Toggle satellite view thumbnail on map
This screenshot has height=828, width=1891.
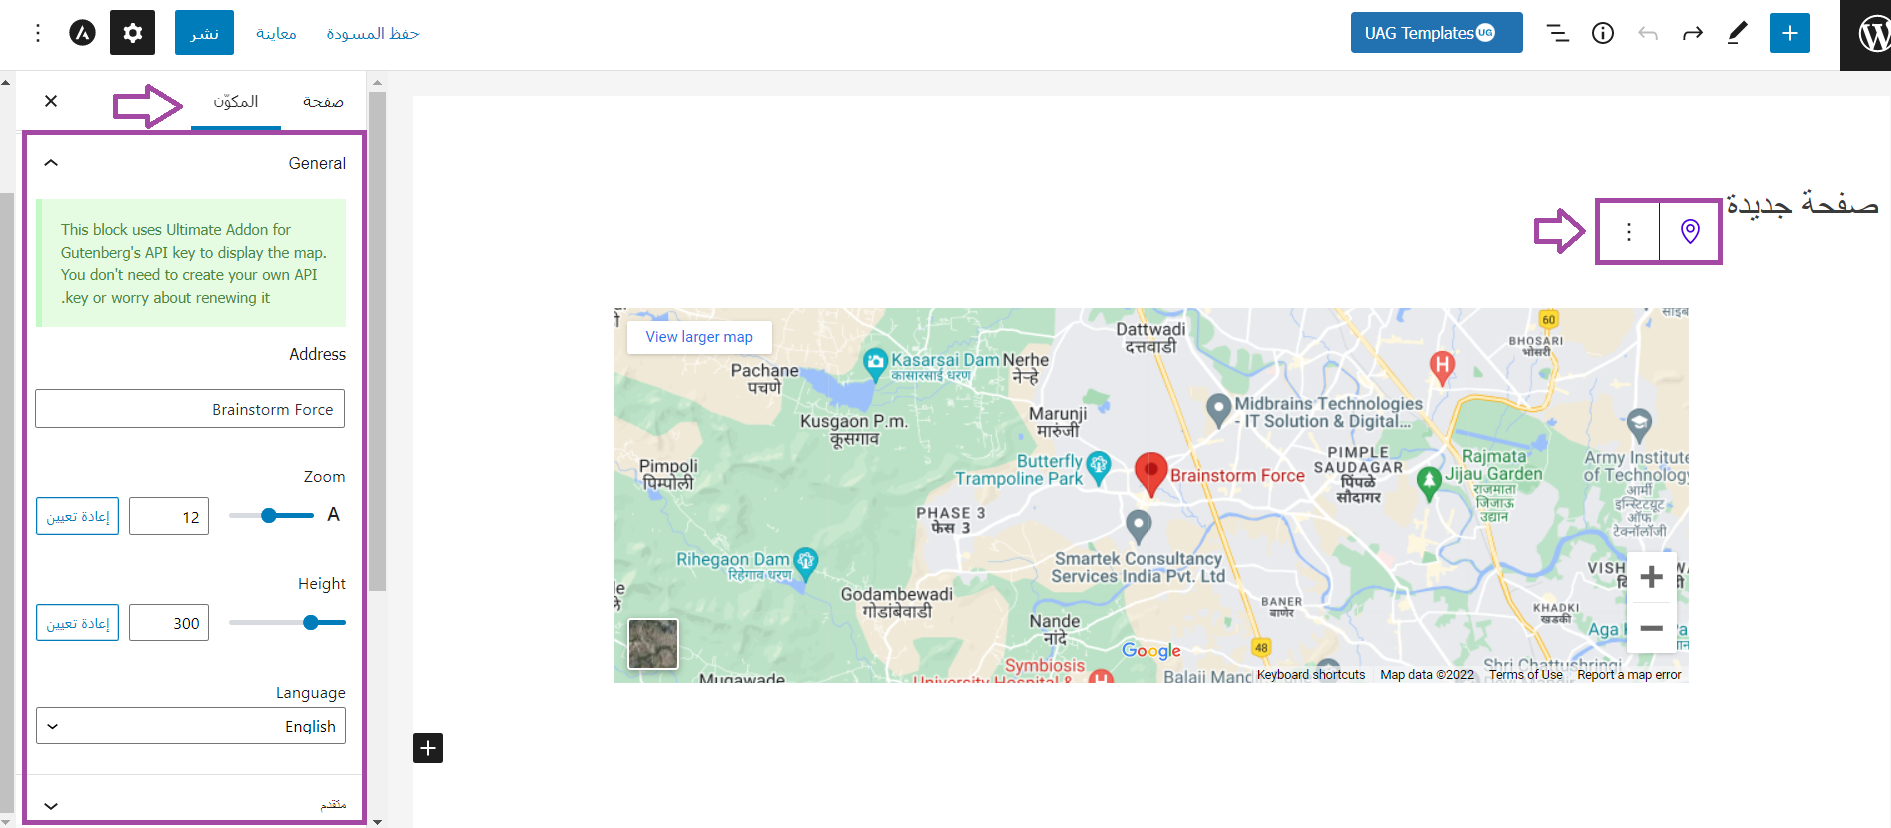pyautogui.click(x=652, y=643)
